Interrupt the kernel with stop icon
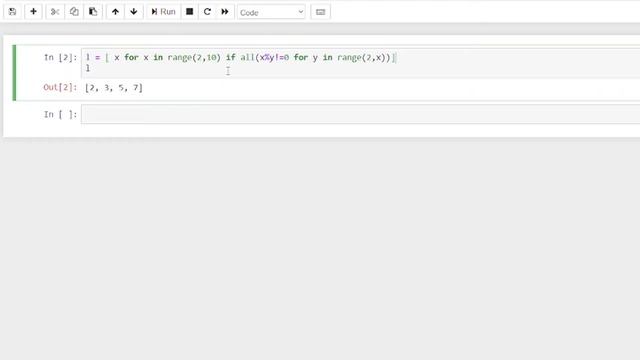The image size is (640, 360). click(189, 12)
